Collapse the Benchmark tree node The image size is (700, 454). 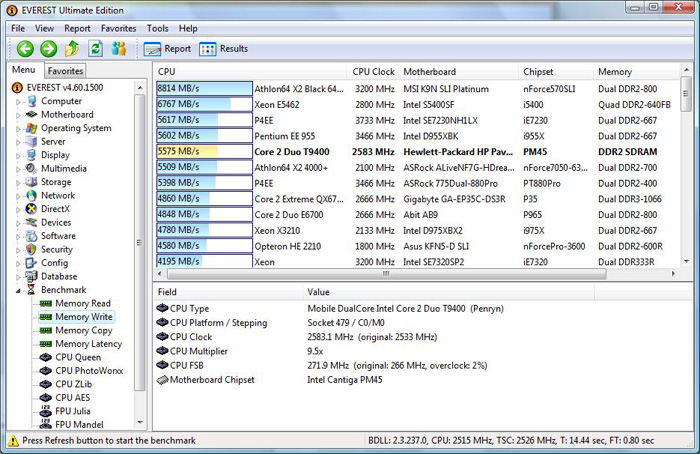(18, 291)
